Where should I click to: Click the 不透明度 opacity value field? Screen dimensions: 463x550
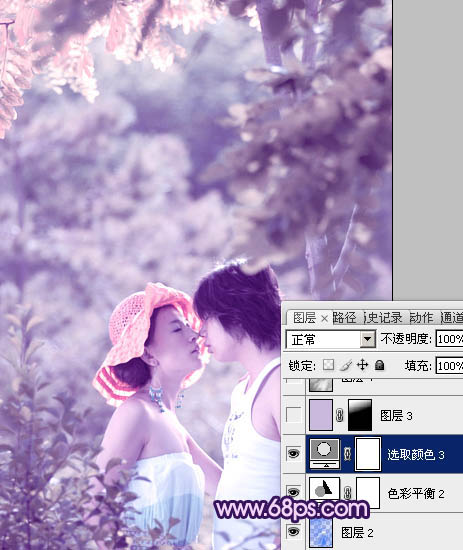449,339
